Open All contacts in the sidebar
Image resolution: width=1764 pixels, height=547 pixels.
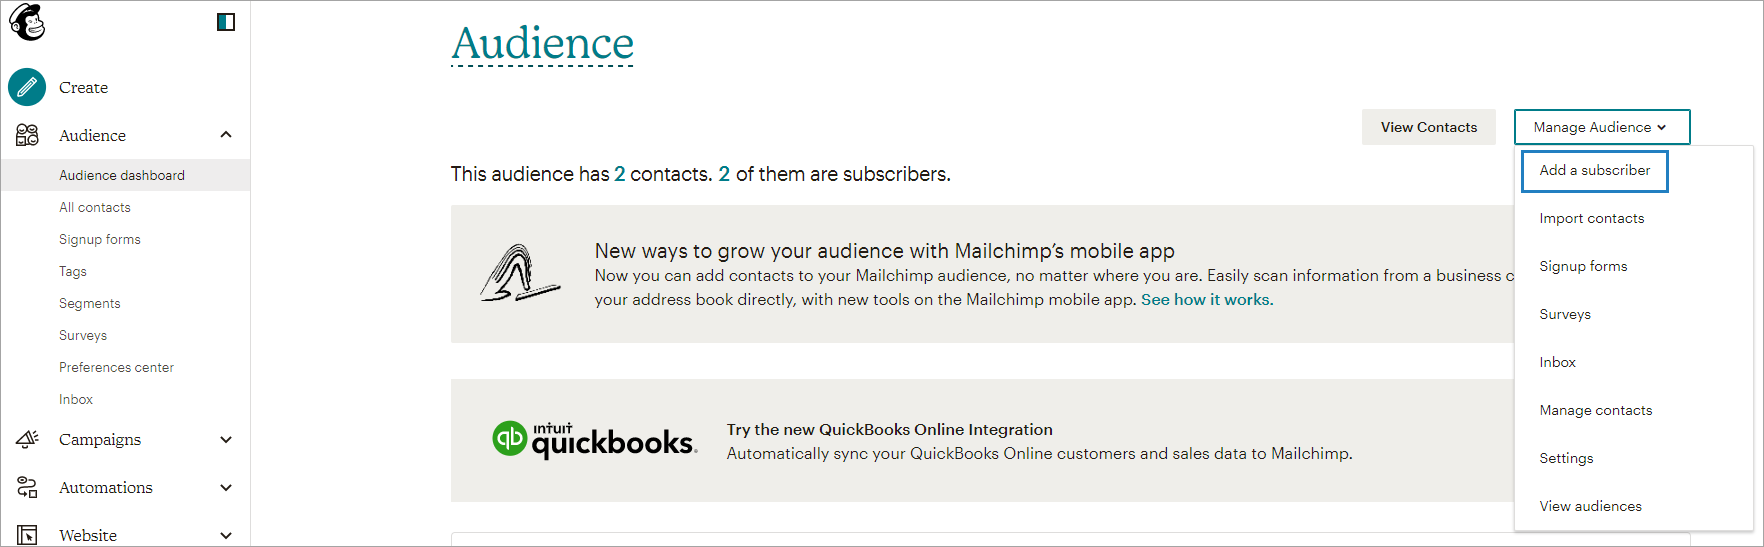click(95, 207)
